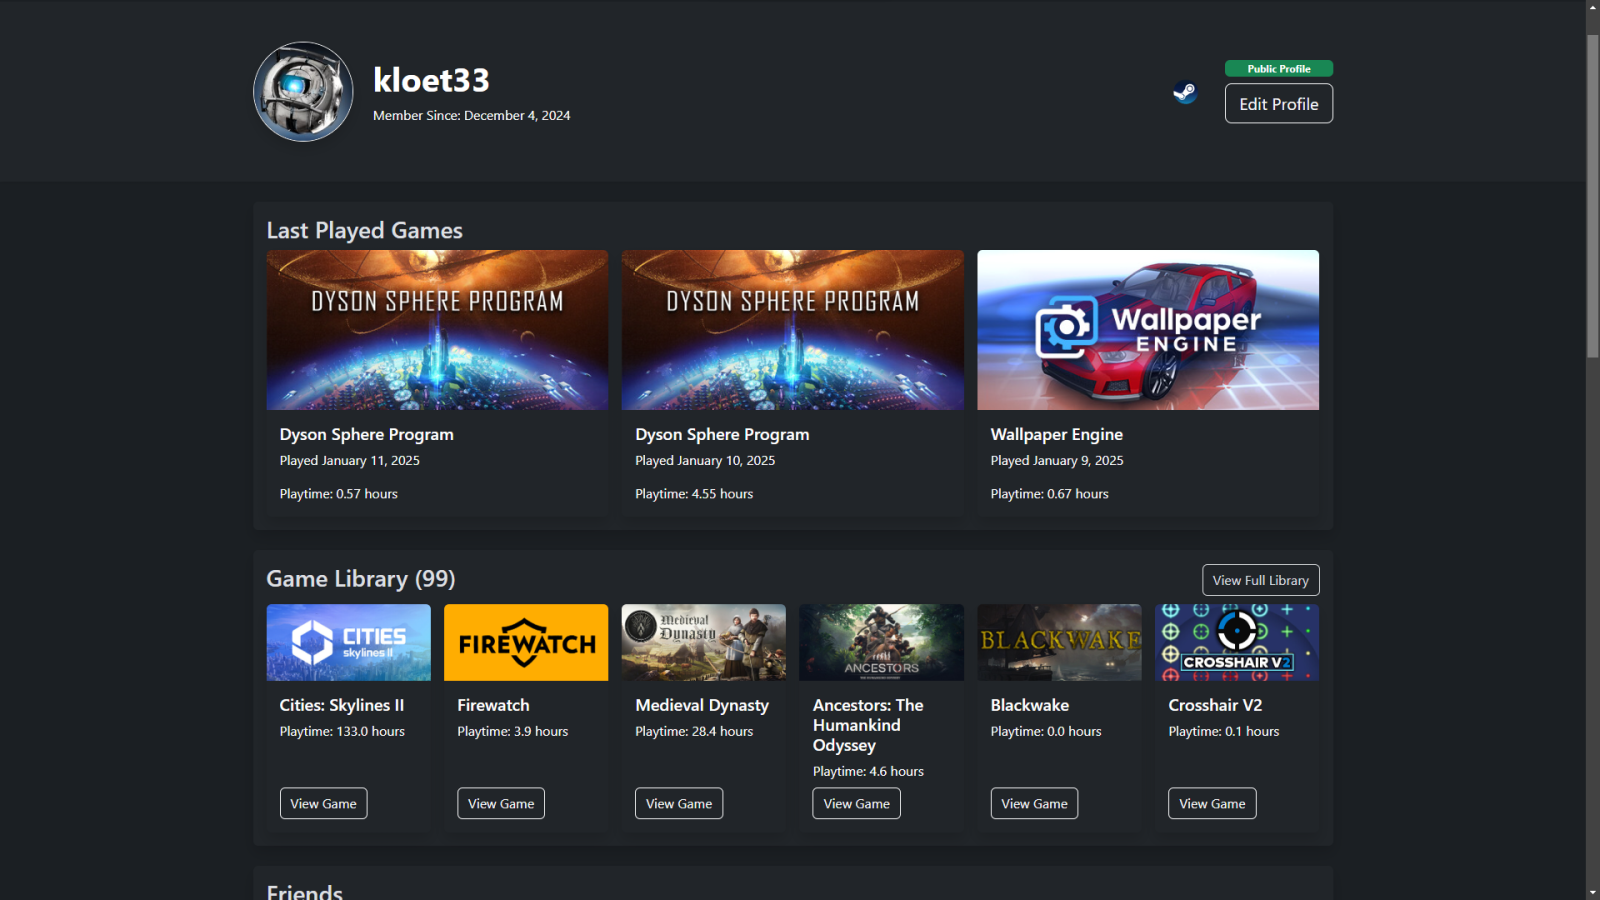The image size is (1600, 900).
Task: Open the Wallpaper Engine cover art
Action: [1147, 330]
